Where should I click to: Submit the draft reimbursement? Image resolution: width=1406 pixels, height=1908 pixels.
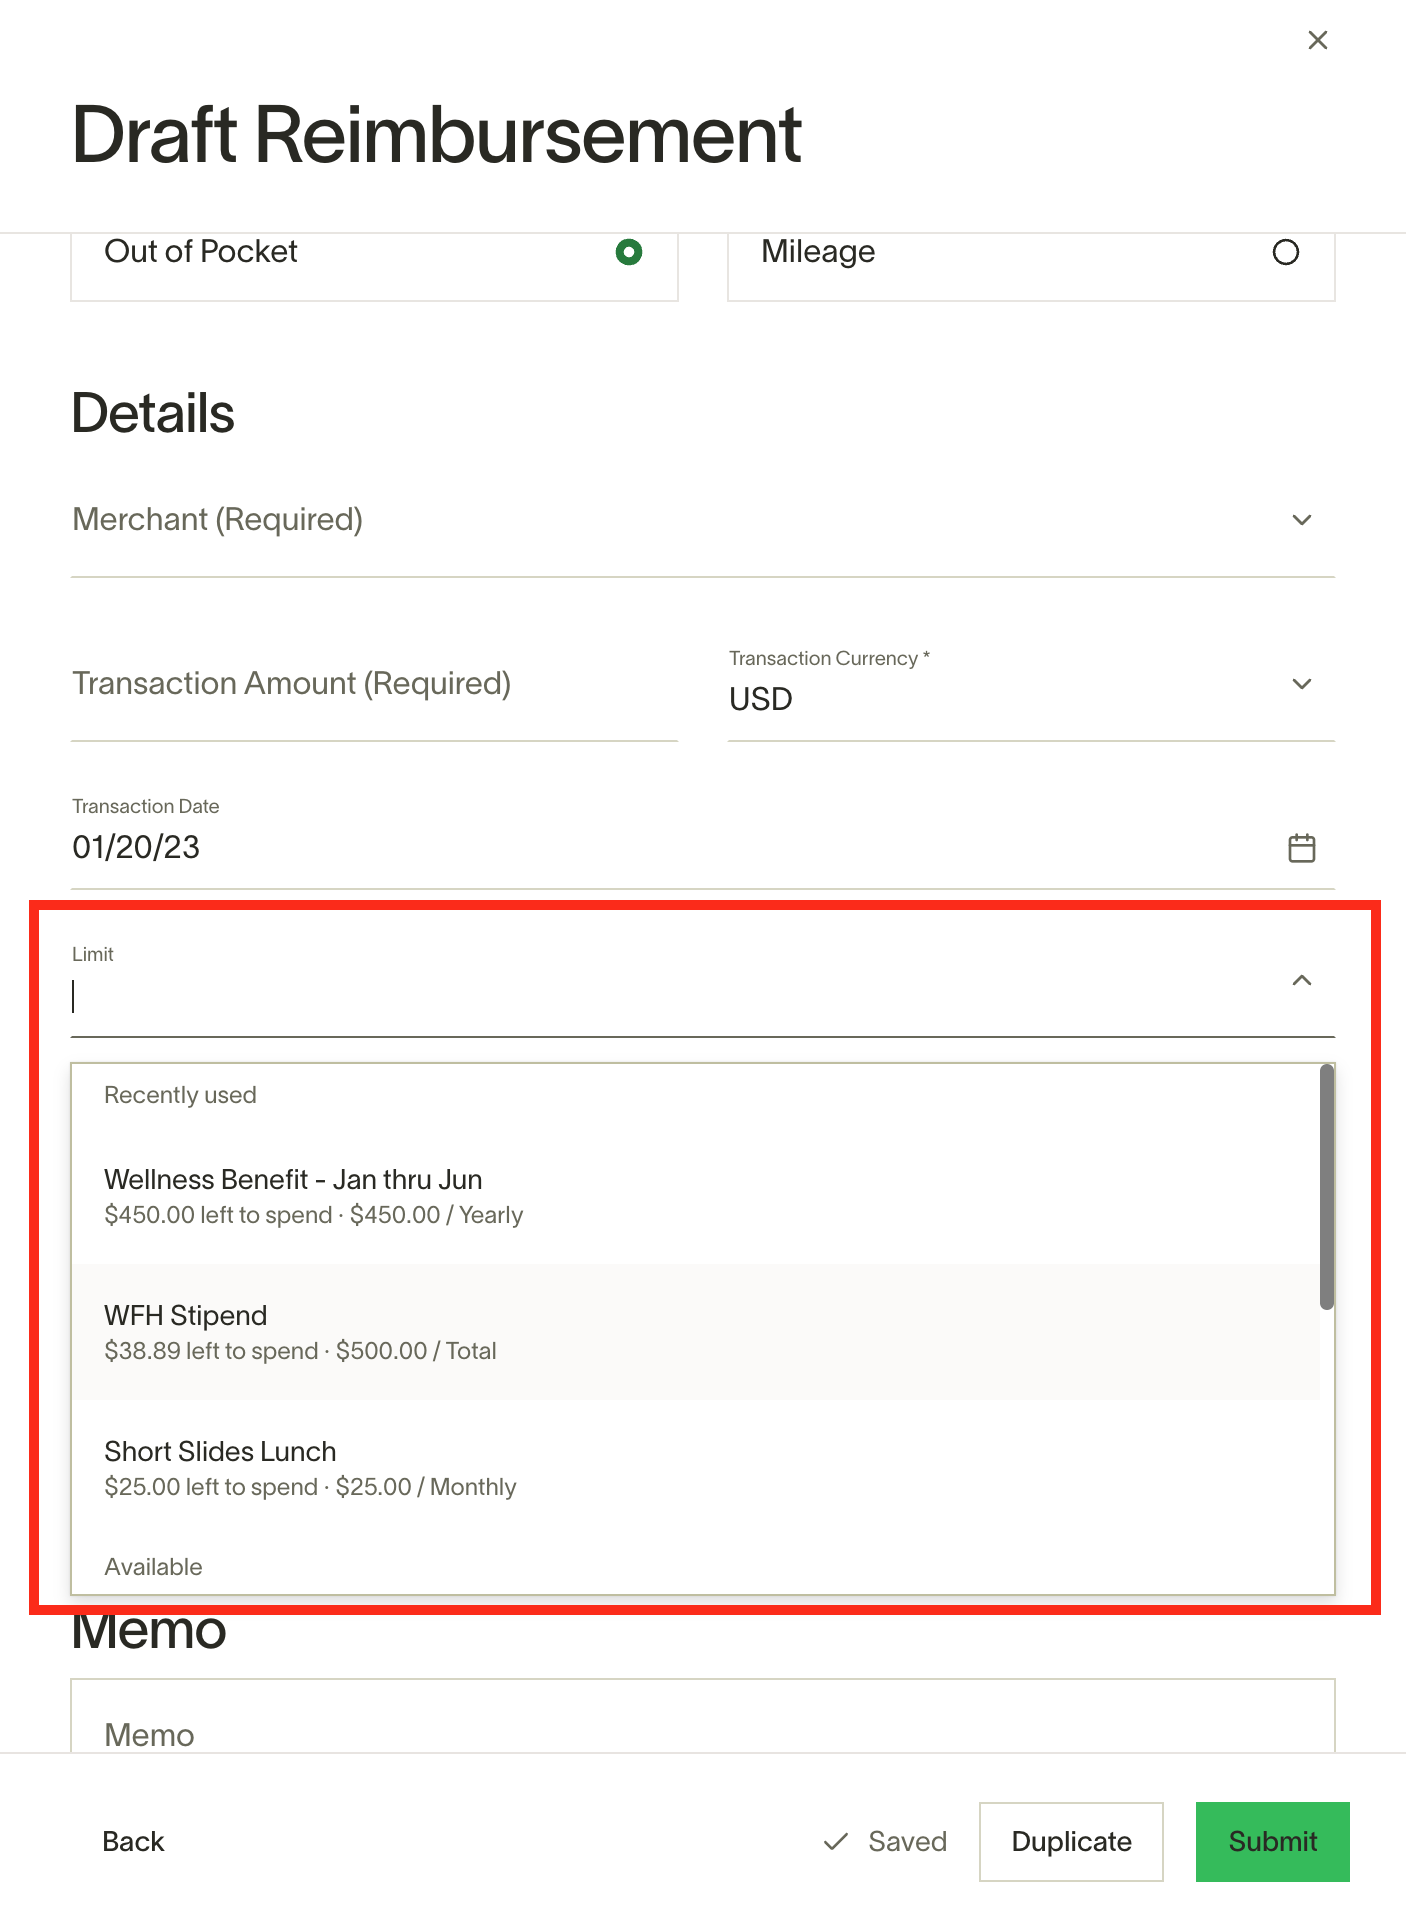(x=1272, y=1842)
